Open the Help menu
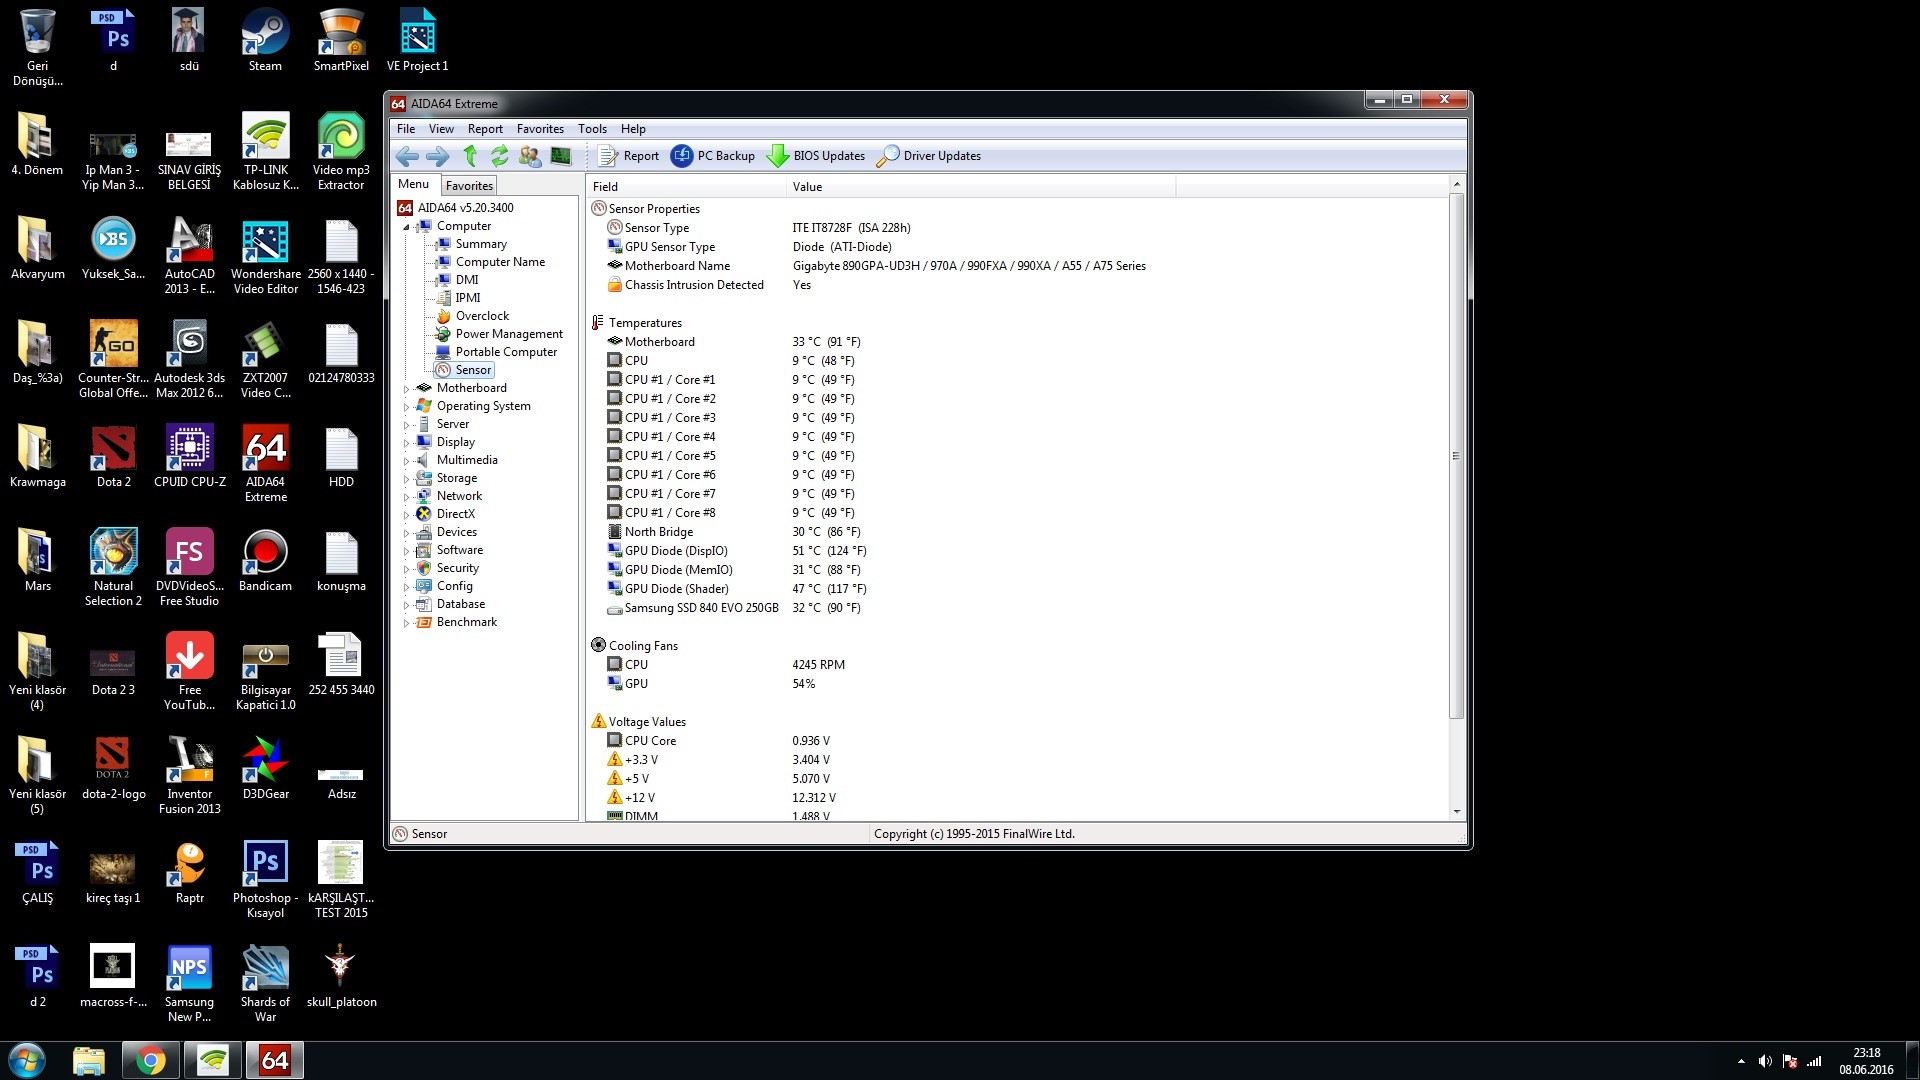Viewport: 1920px width, 1080px height. pos(633,129)
